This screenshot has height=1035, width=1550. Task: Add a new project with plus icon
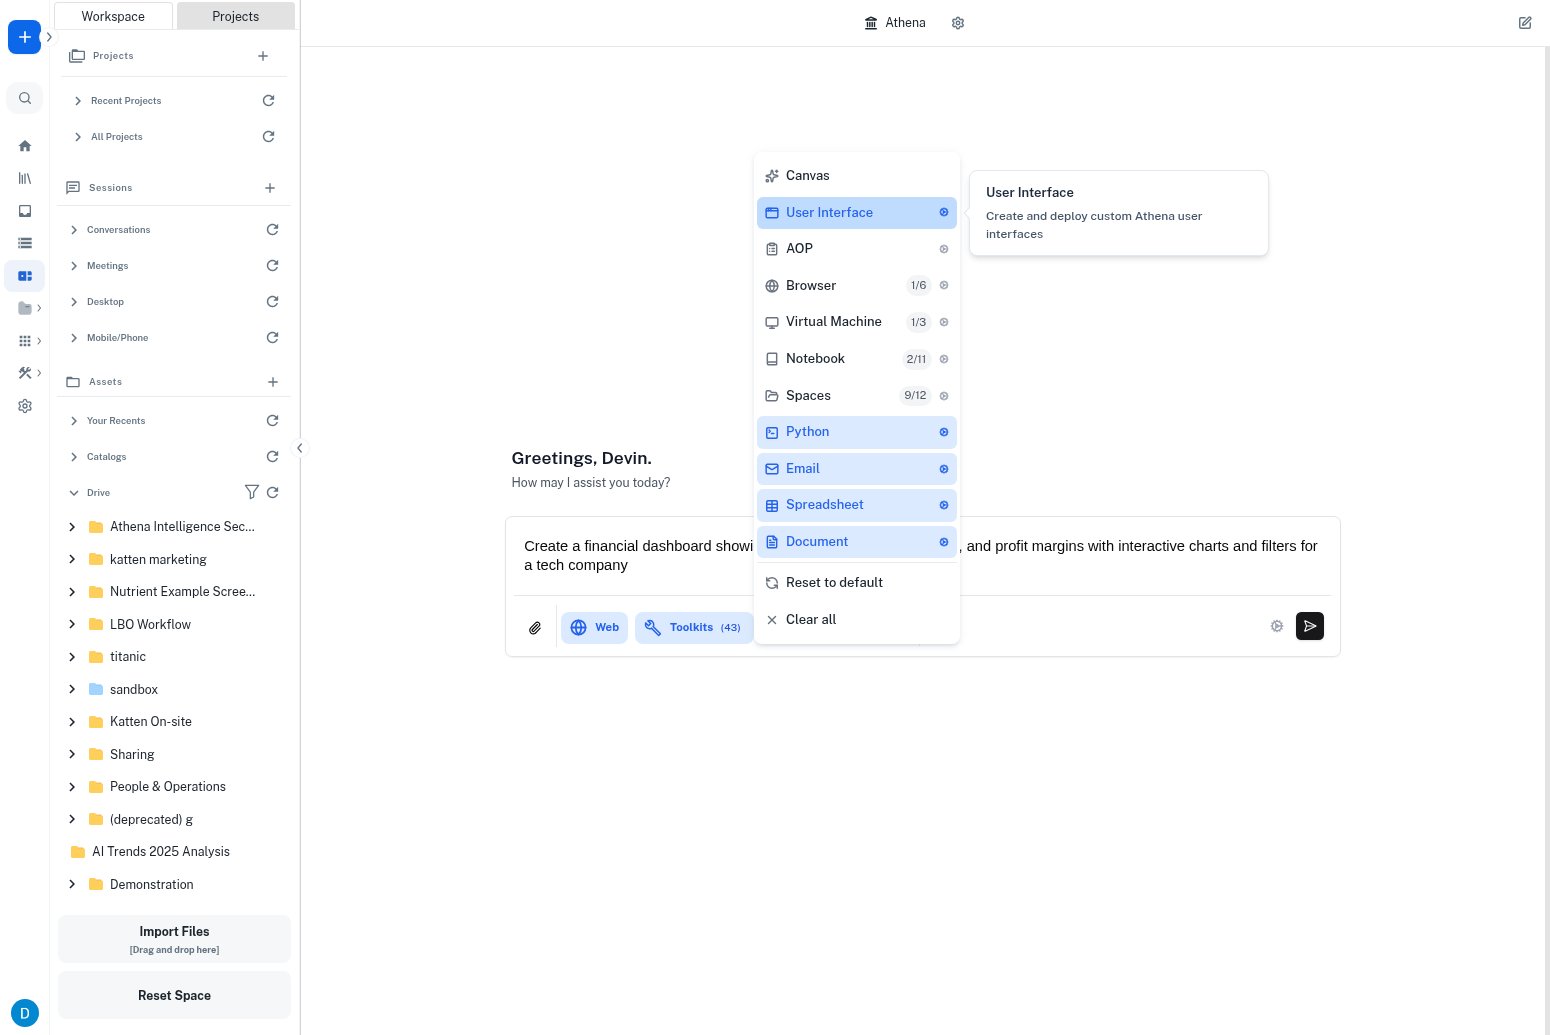point(263,56)
